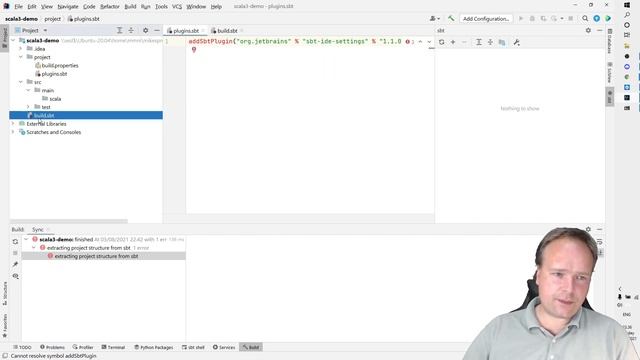640x360 pixels.
Task: Select the scala folder in tree
Action: pos(55,99)
